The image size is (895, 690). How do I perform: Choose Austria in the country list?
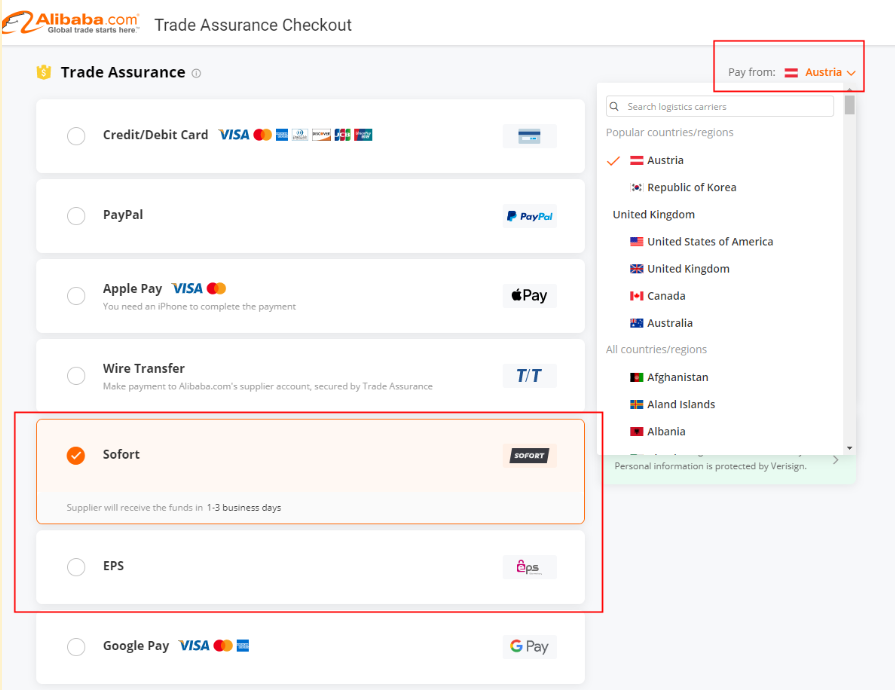click(x=665, y=160)
